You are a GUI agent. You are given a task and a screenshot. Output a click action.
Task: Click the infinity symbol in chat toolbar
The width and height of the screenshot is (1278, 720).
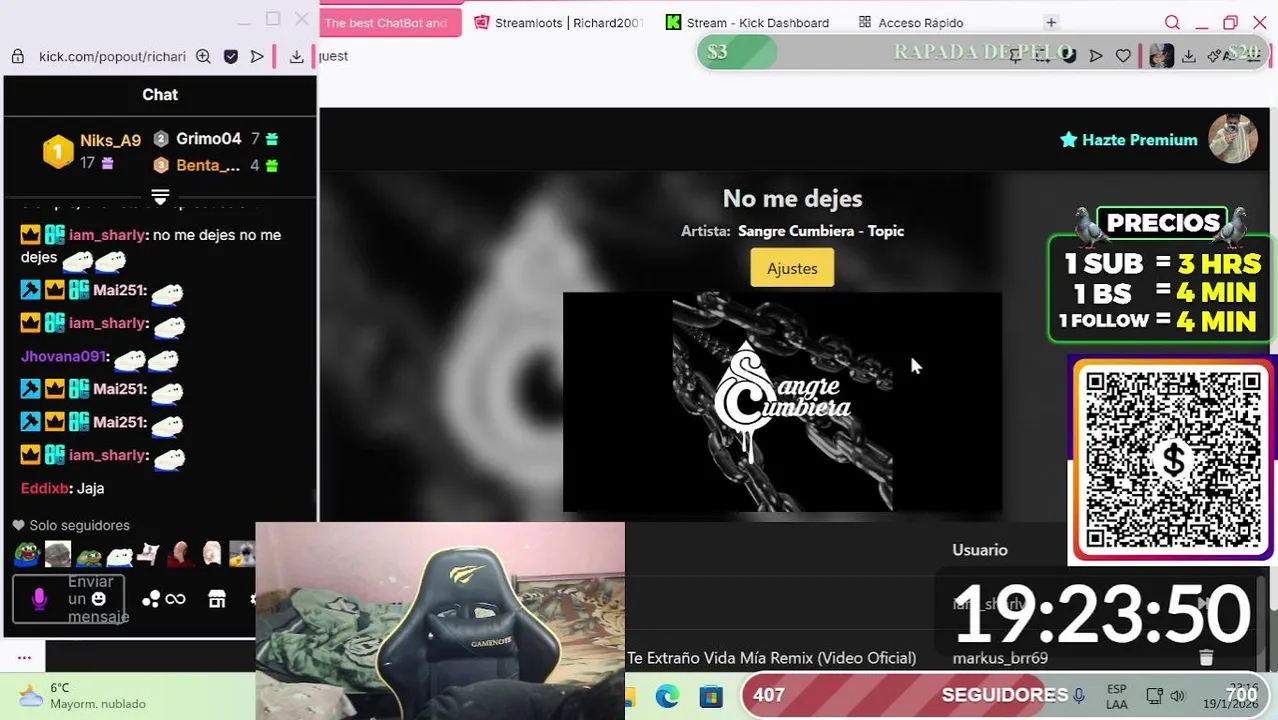point(176,599)
